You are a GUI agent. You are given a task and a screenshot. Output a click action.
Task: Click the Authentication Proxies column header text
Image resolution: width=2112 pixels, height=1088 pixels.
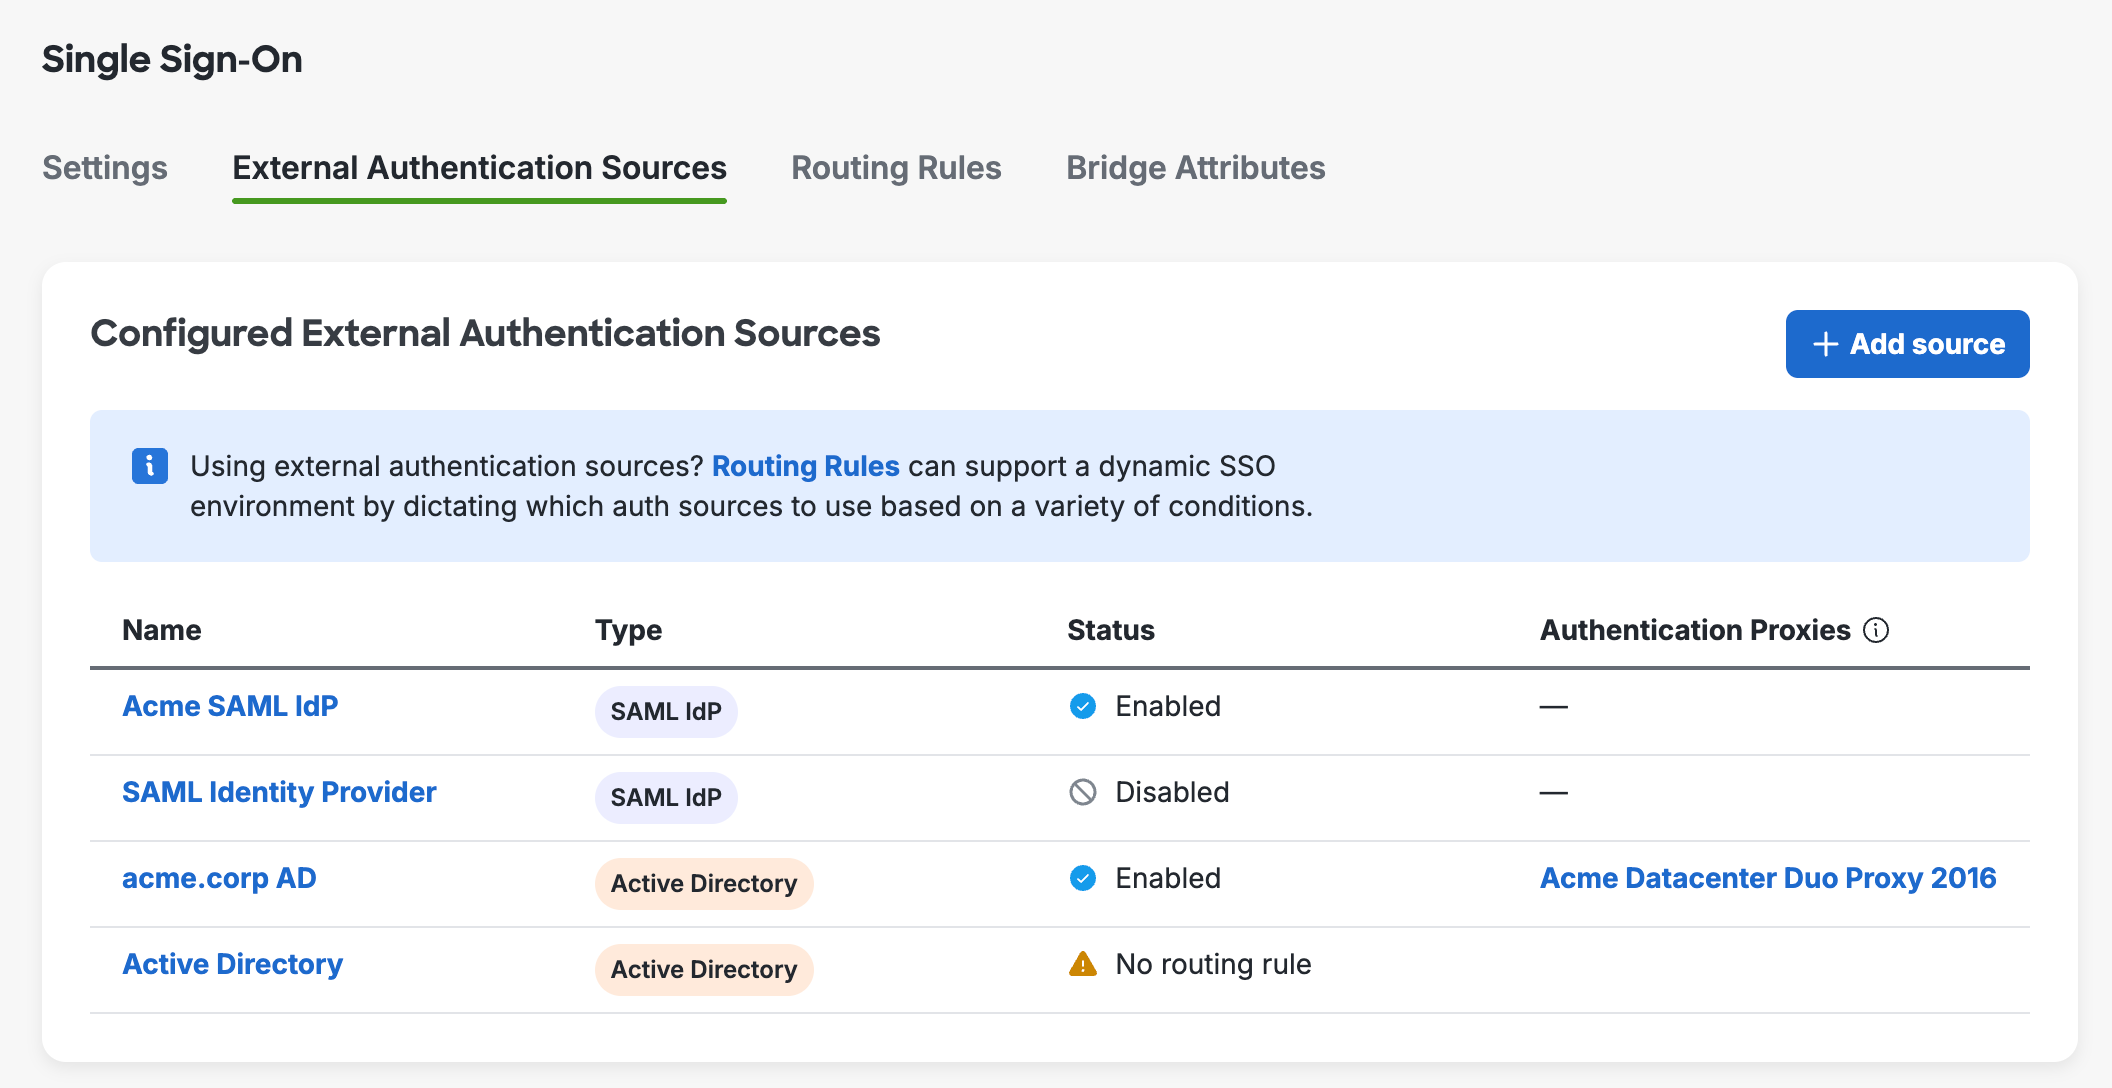[1695, 630]
